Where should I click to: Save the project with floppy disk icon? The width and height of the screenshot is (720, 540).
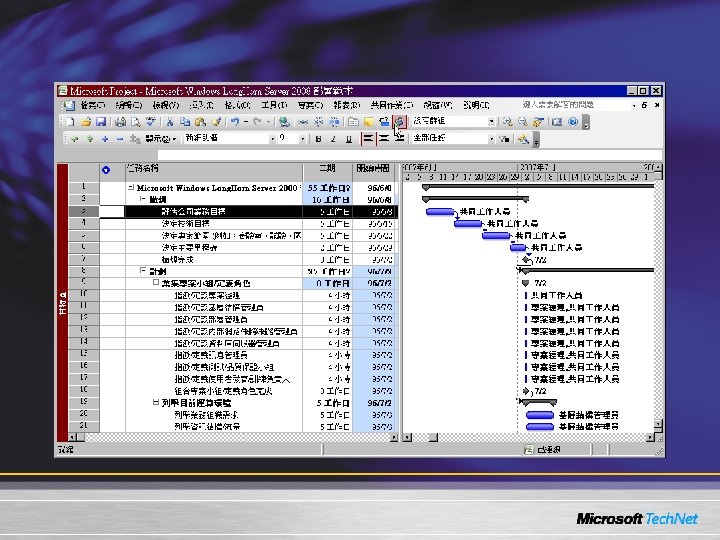point(101,122)
